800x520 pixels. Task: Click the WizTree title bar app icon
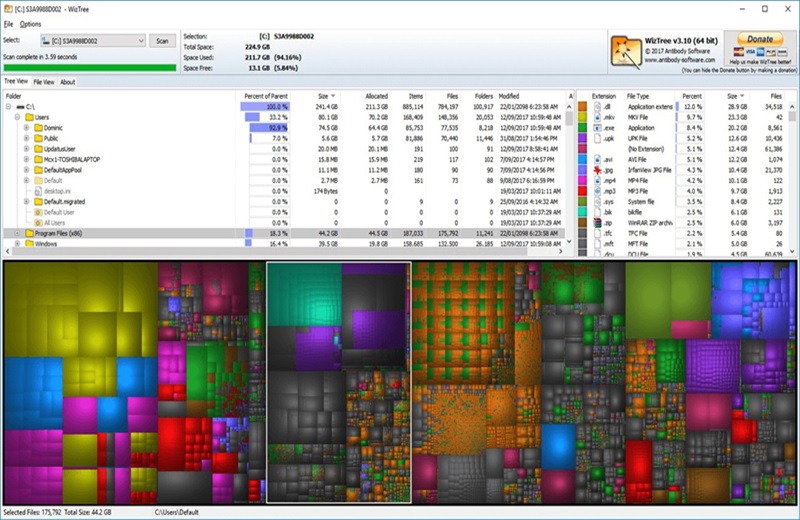(x=8, y=9)
